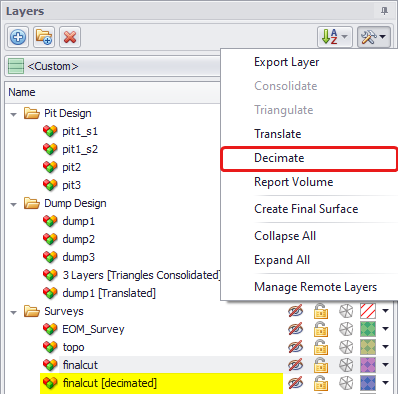This screenshot has height=394, width=398.
Task: Click the Add new layer plus icon
Action: pyautogui.click(x=18, y=37)
